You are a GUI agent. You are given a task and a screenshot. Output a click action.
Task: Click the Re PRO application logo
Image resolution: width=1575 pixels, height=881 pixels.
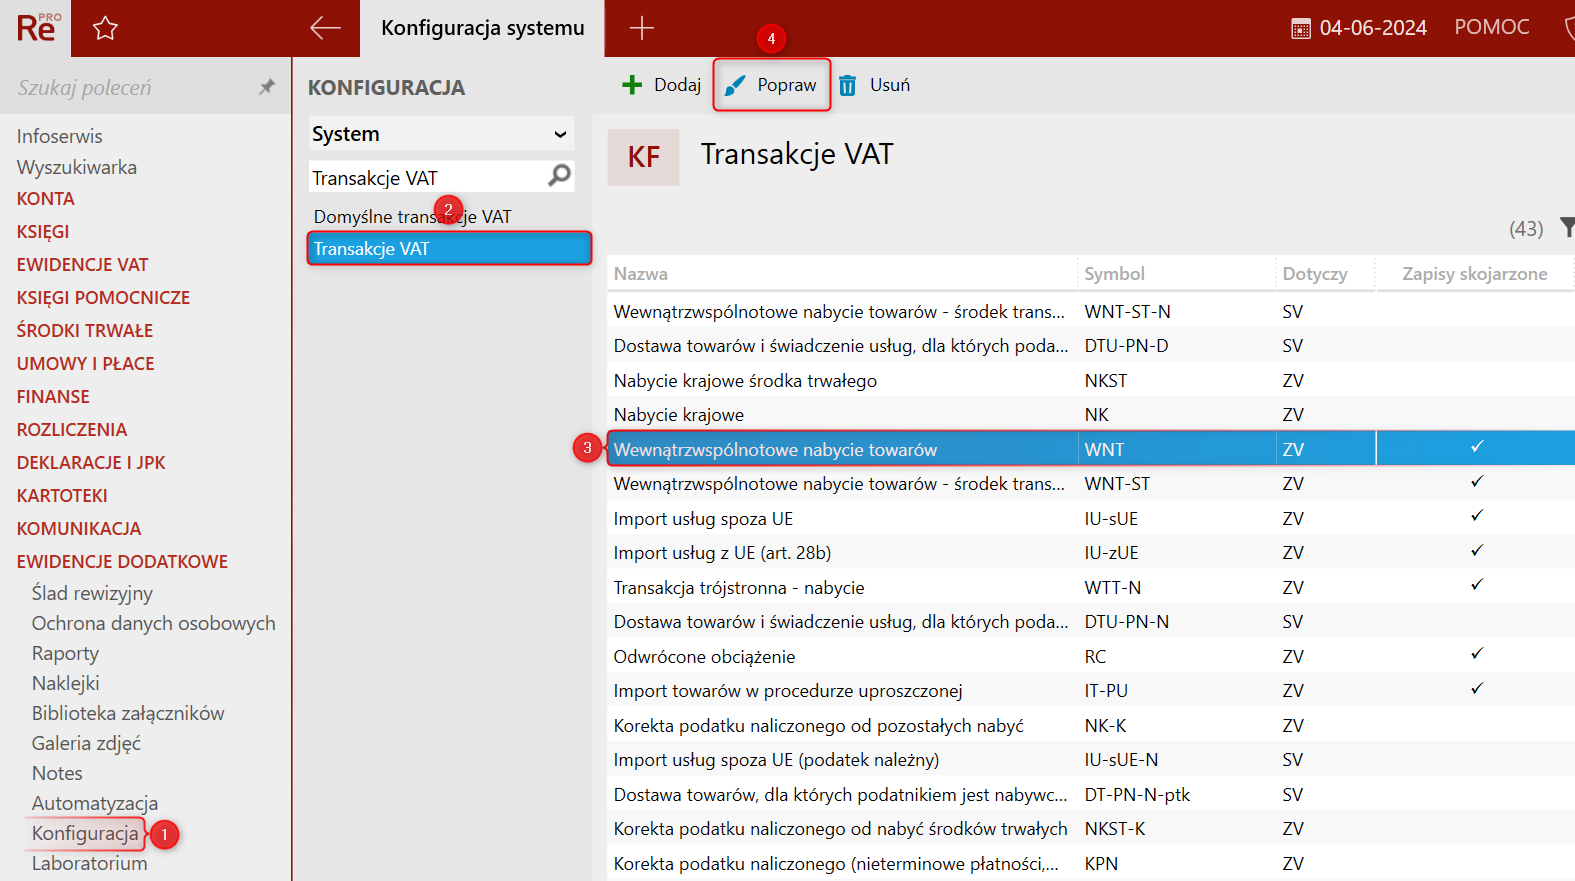click(38, 28)
